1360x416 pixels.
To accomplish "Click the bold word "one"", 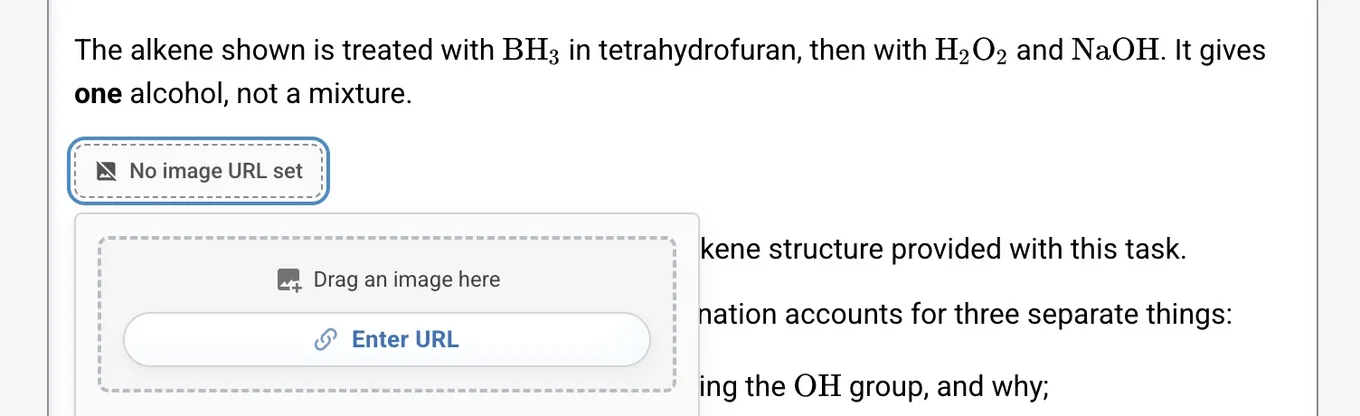I will pos(99,96).
